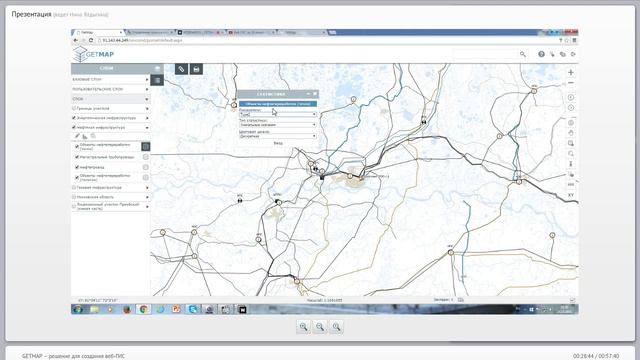Enable Московская область layer checkbox
The height and width of the screenshot is (360, 640).
[74, 197]
